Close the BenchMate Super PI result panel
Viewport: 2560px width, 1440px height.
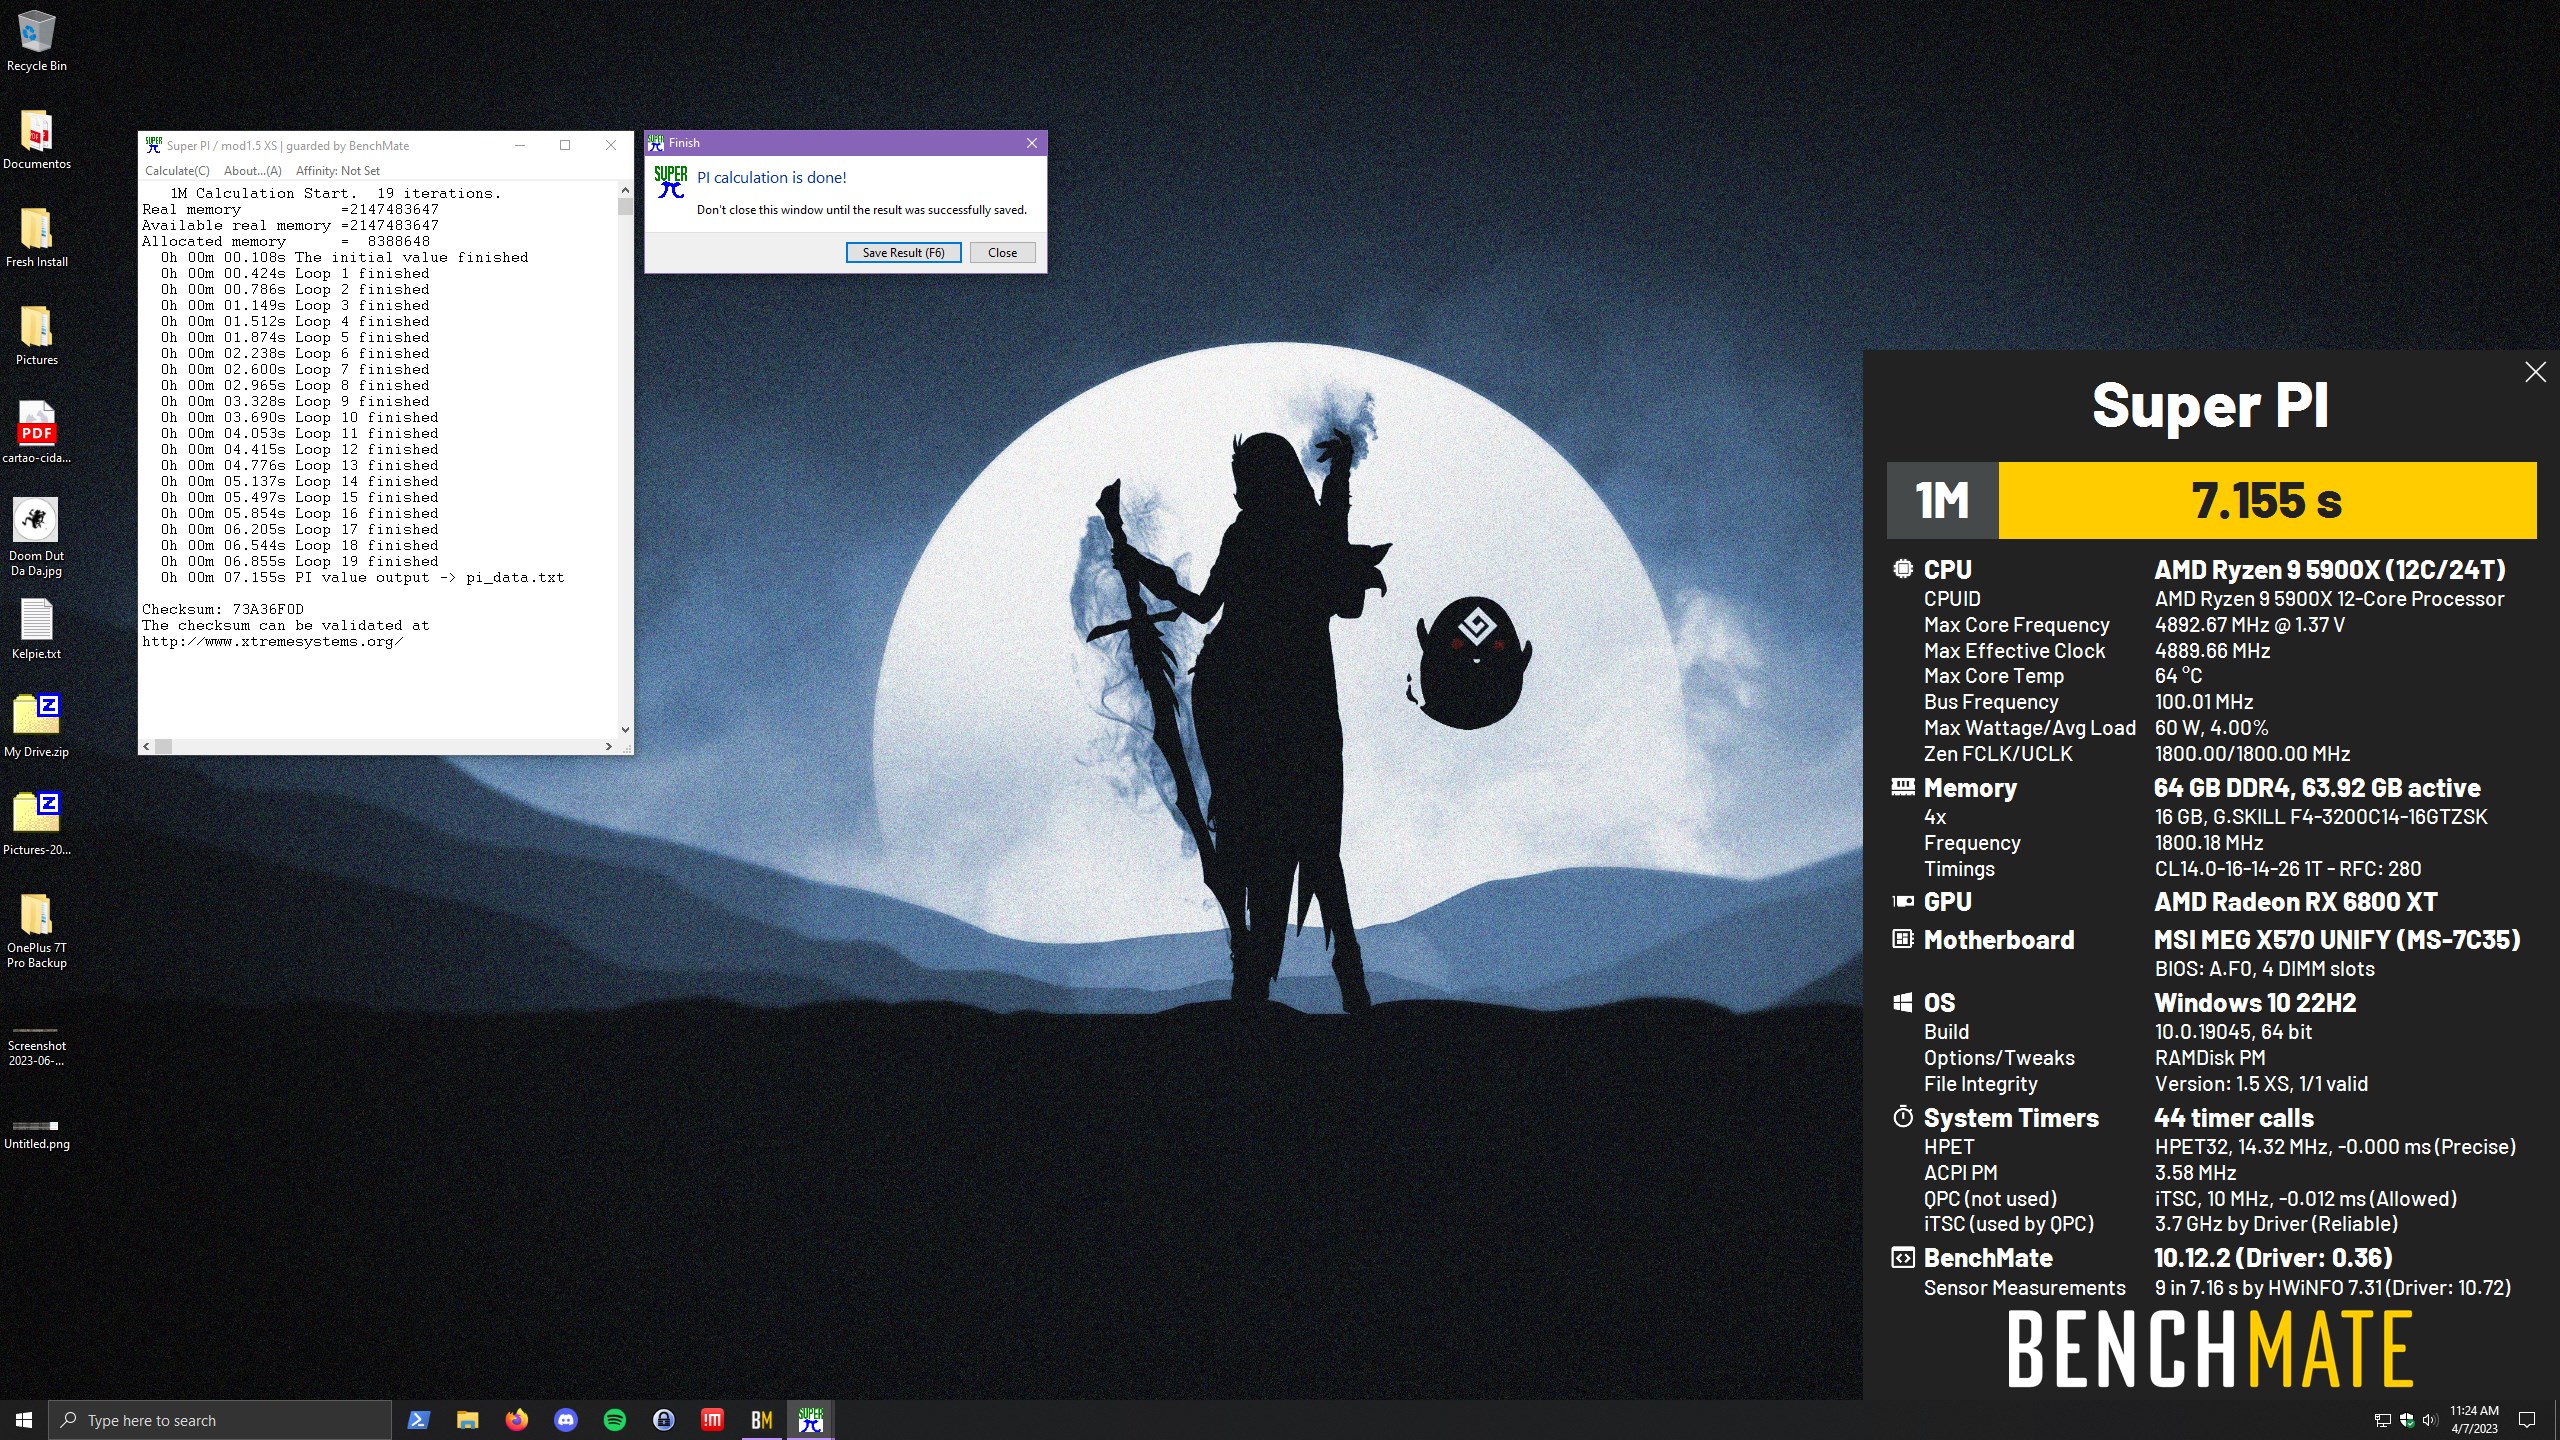click(x=2535, y=372)
